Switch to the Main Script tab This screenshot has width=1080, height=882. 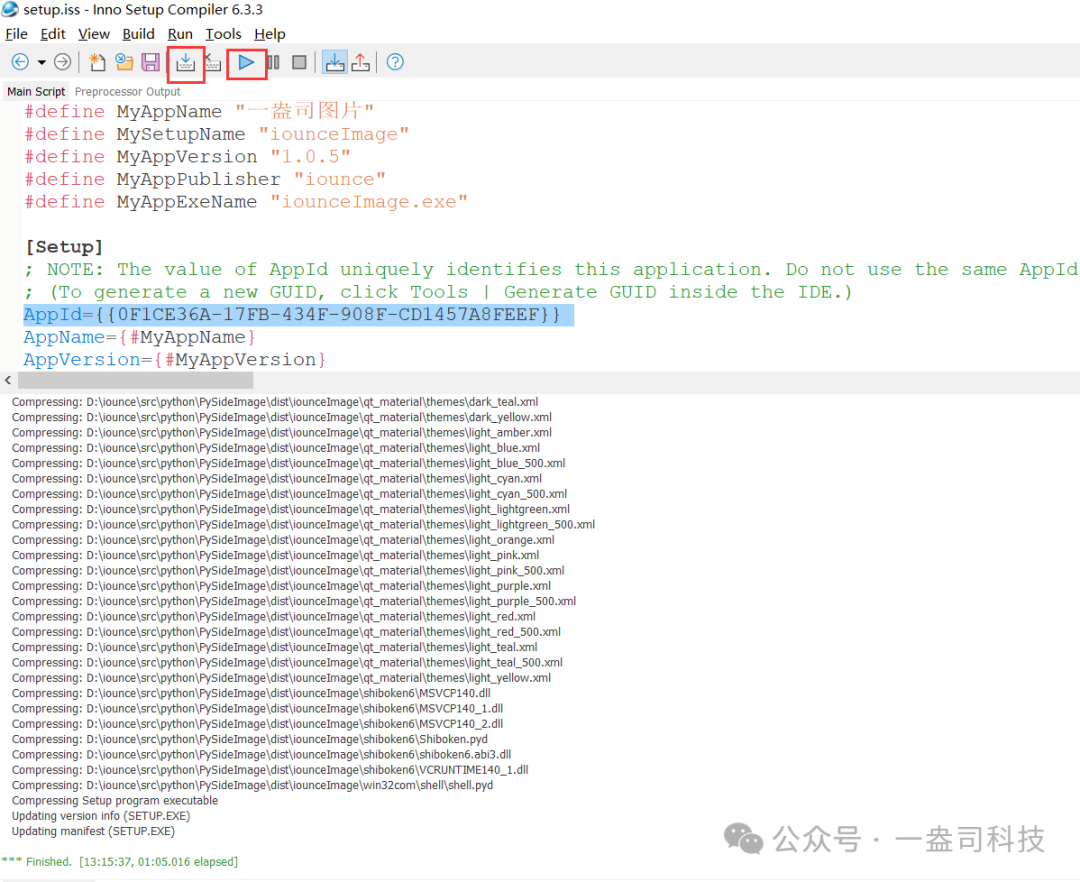pos(36,92)
